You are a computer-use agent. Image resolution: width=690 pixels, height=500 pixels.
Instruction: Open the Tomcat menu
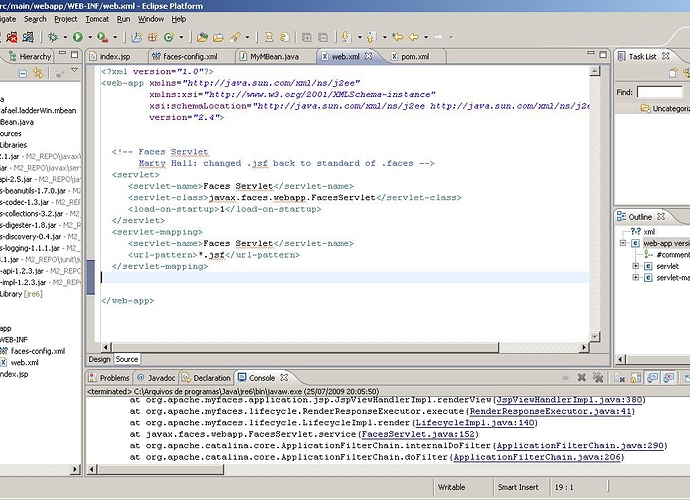pos(97,19)
